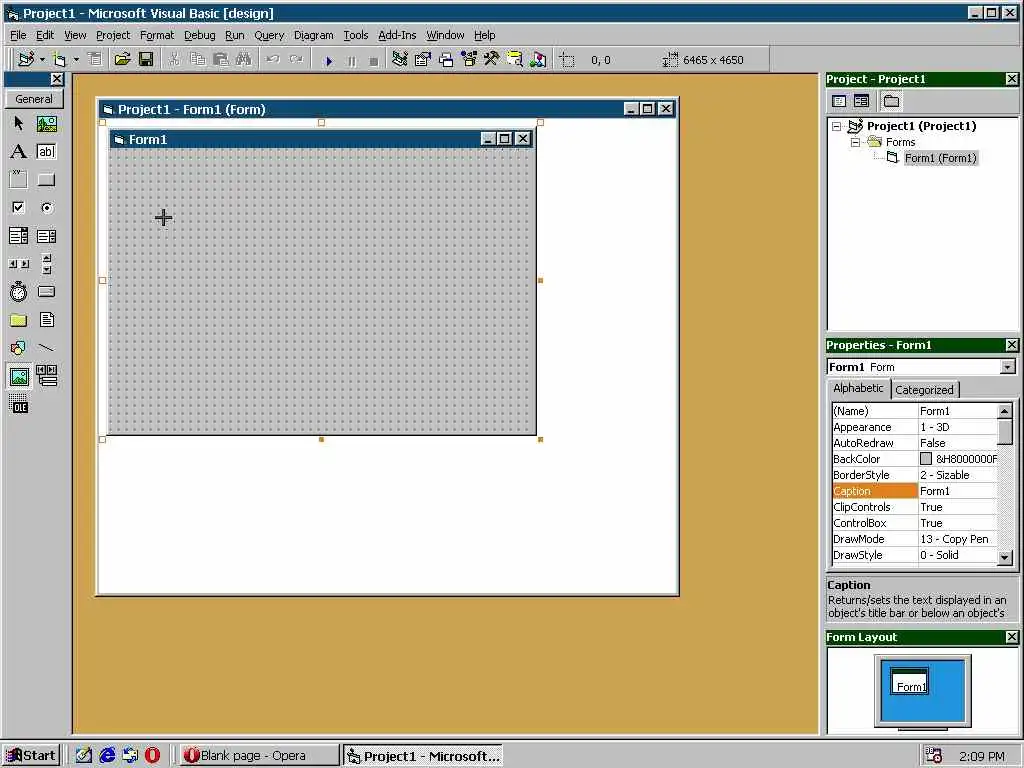Image resolution: width=1024 pixels, height=768 pixels.
Task: Open Object Browser from the toolbar
Action: [469, 59]
